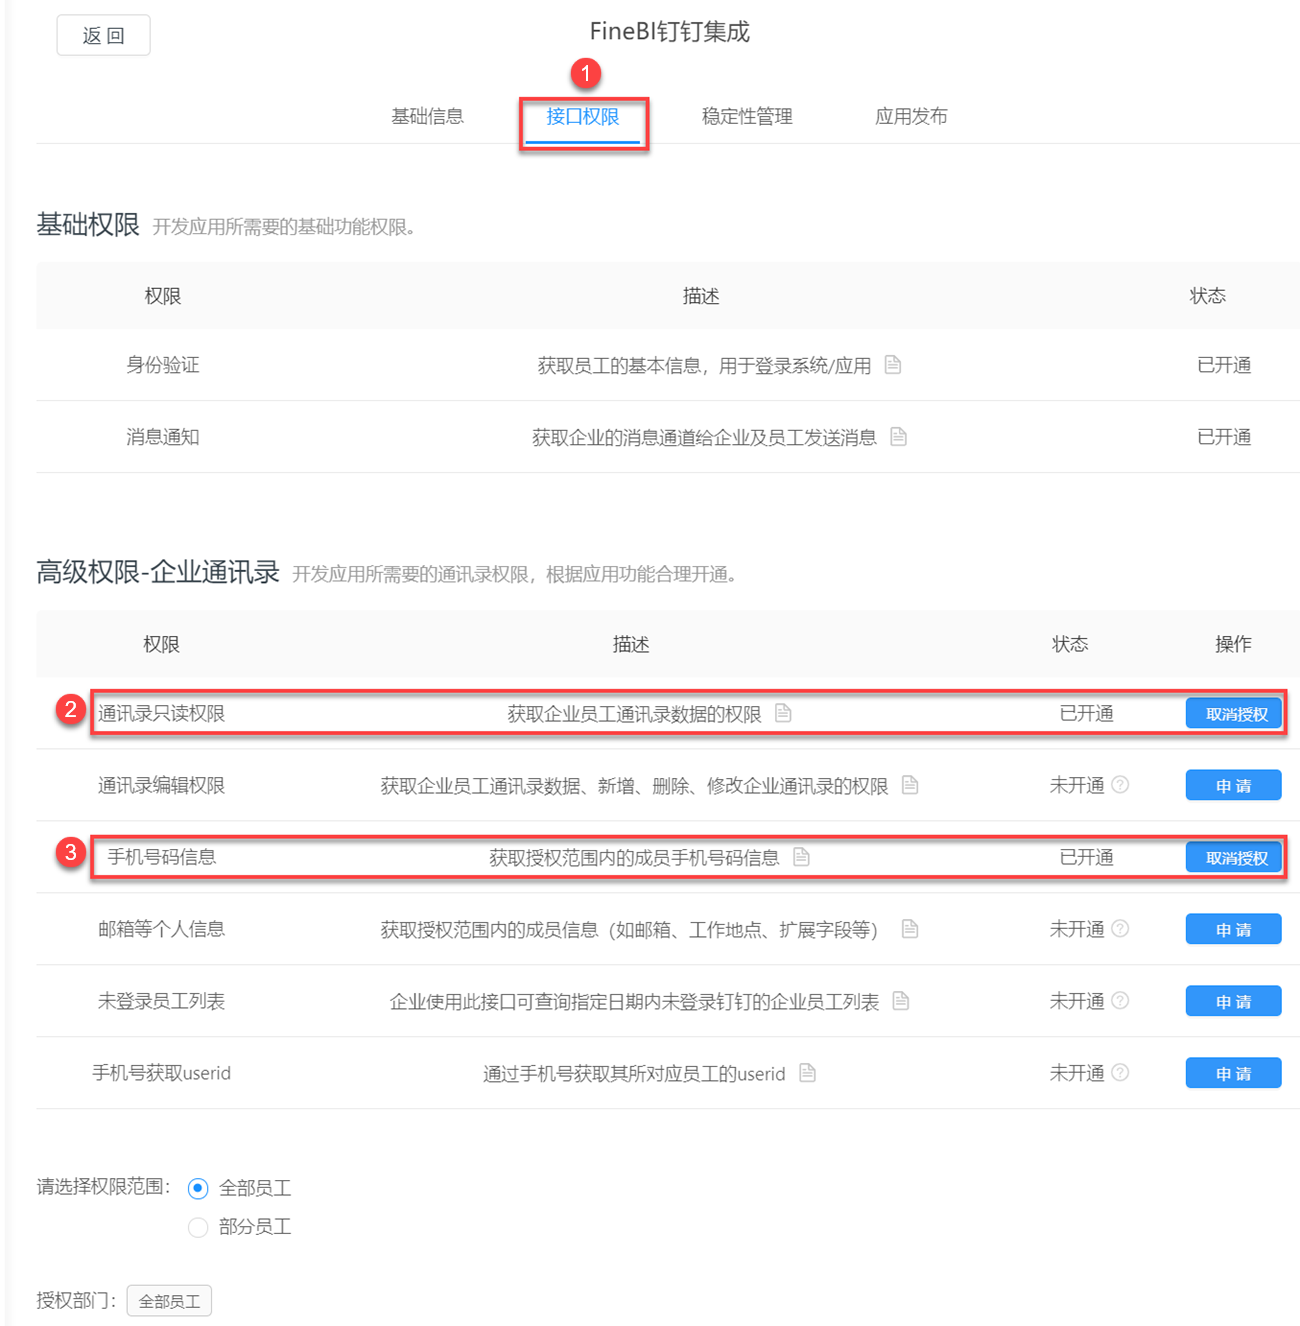Image resolution: width=1300 pixels, height=1326 pixels.
Task: Open document icon in 未登录员工列表 row
Action: click(901, 1001)
